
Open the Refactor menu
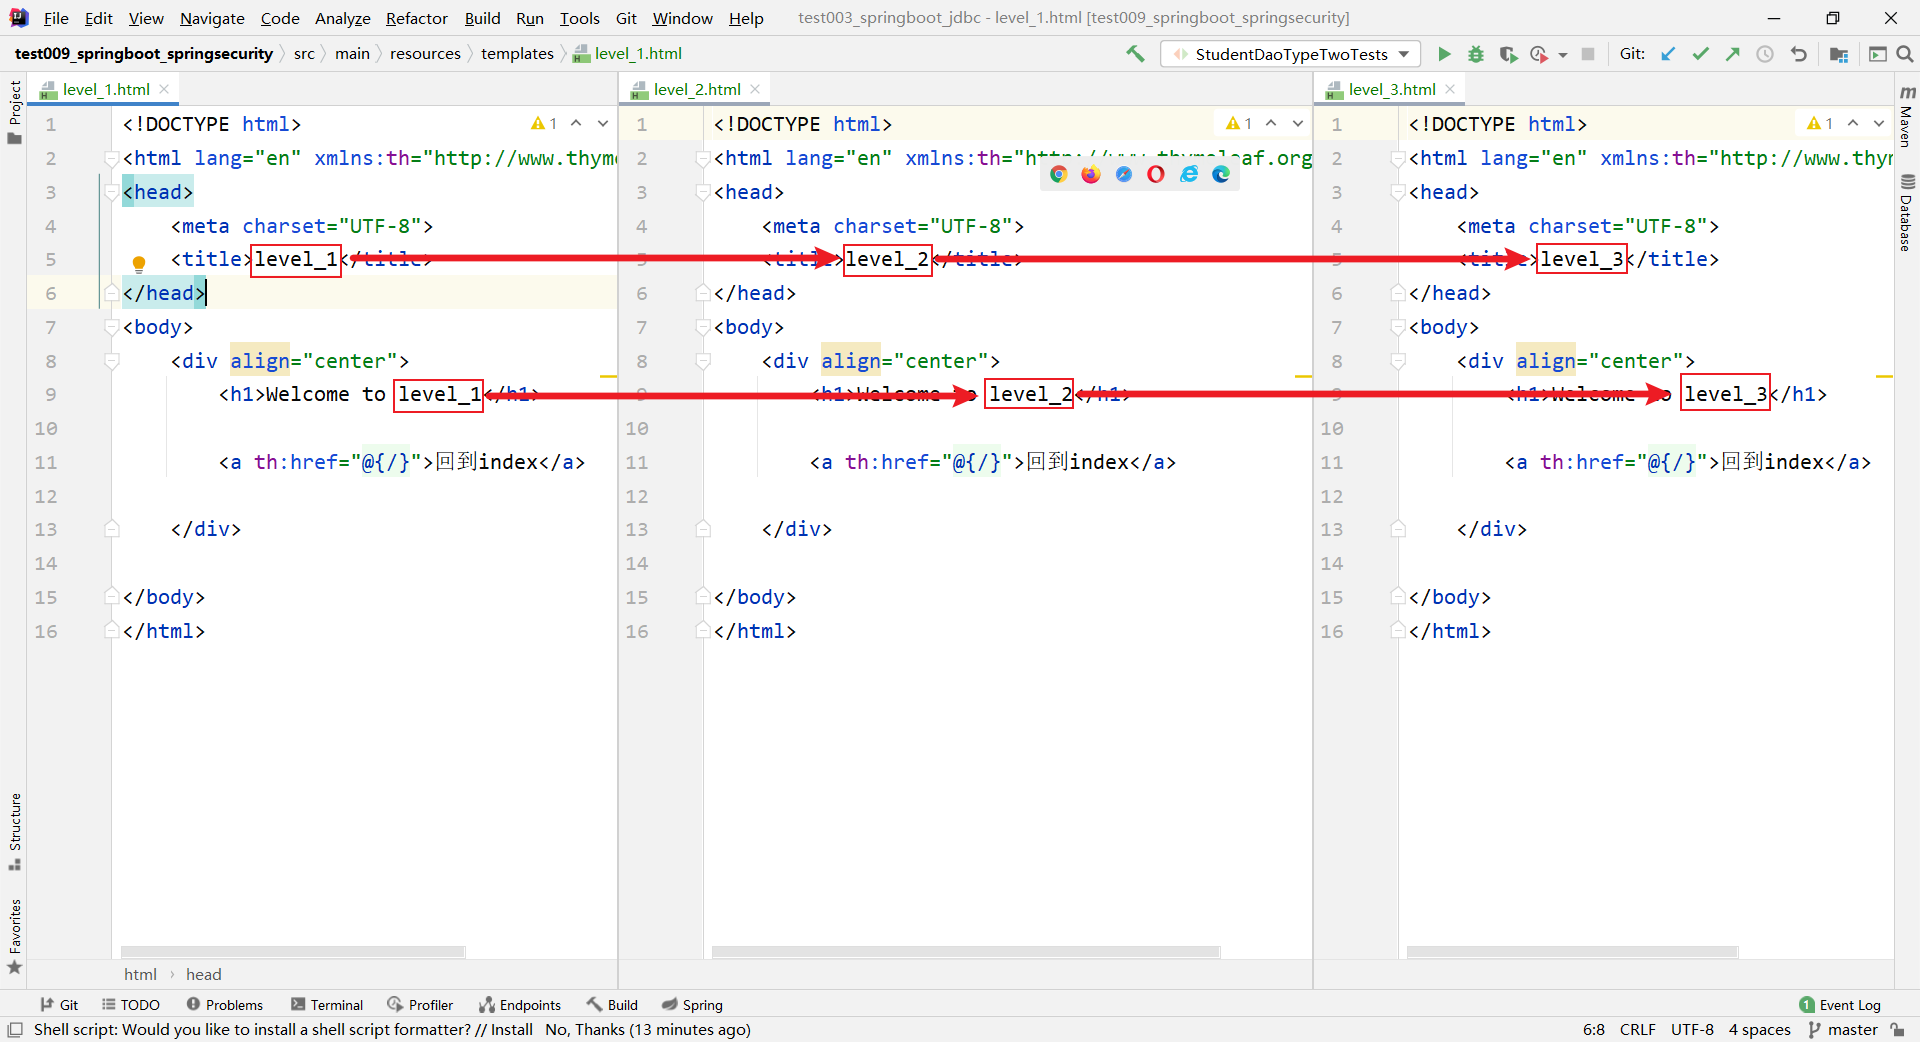[x=416, y=18]
